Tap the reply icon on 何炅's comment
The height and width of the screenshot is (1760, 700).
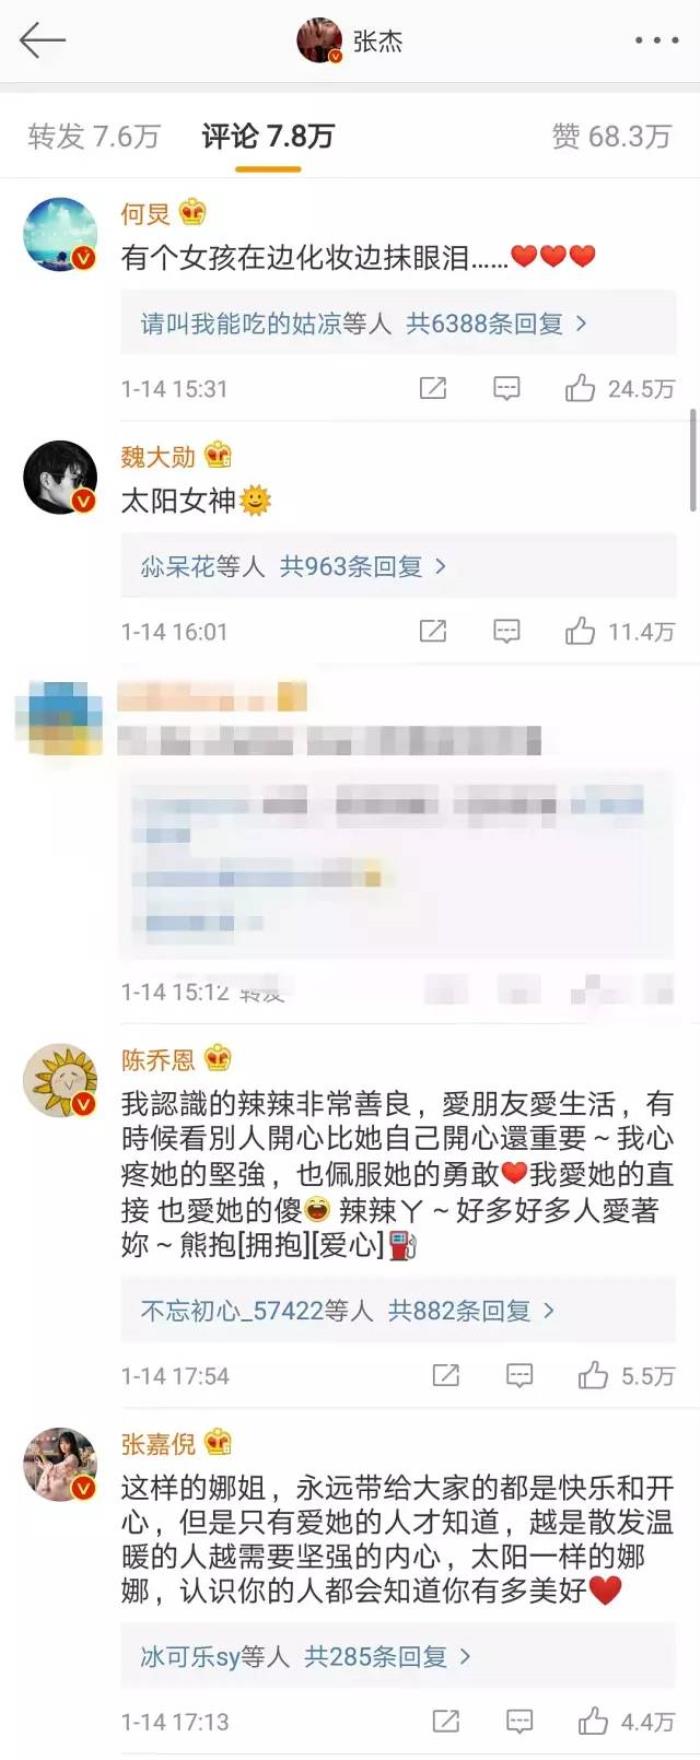(507, 388)
